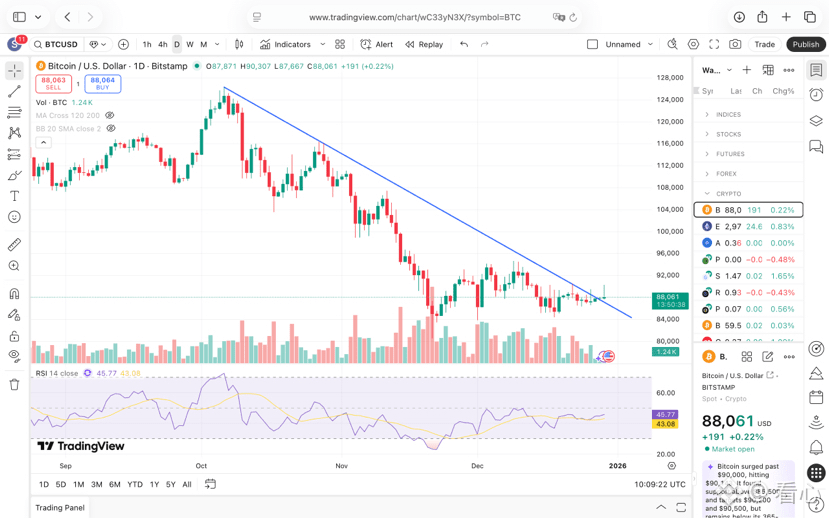
Task: Switch to 4h timeframe
Action: click(x=163, y=44)
